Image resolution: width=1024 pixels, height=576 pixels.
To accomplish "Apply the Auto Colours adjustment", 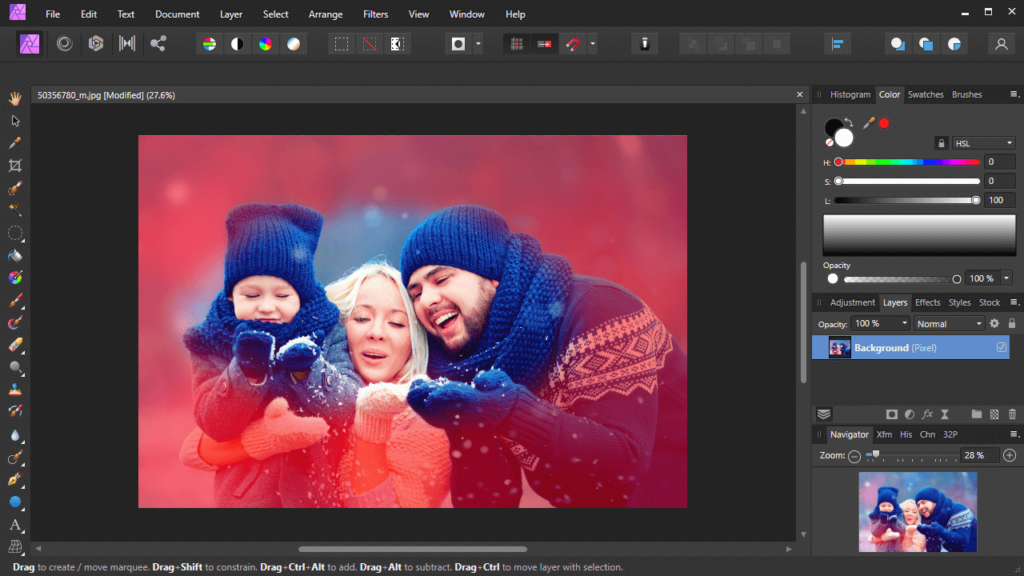I will 266,44.
